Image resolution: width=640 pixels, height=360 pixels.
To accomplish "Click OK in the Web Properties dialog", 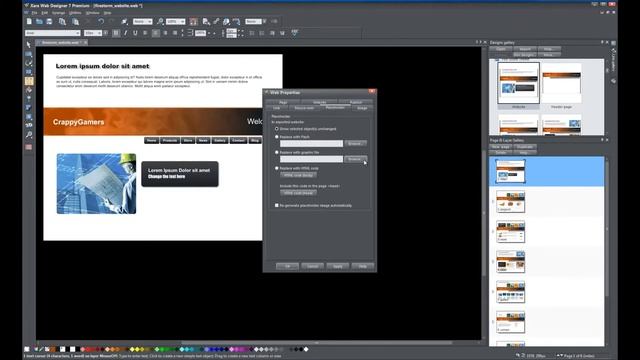I will point(287,266).
